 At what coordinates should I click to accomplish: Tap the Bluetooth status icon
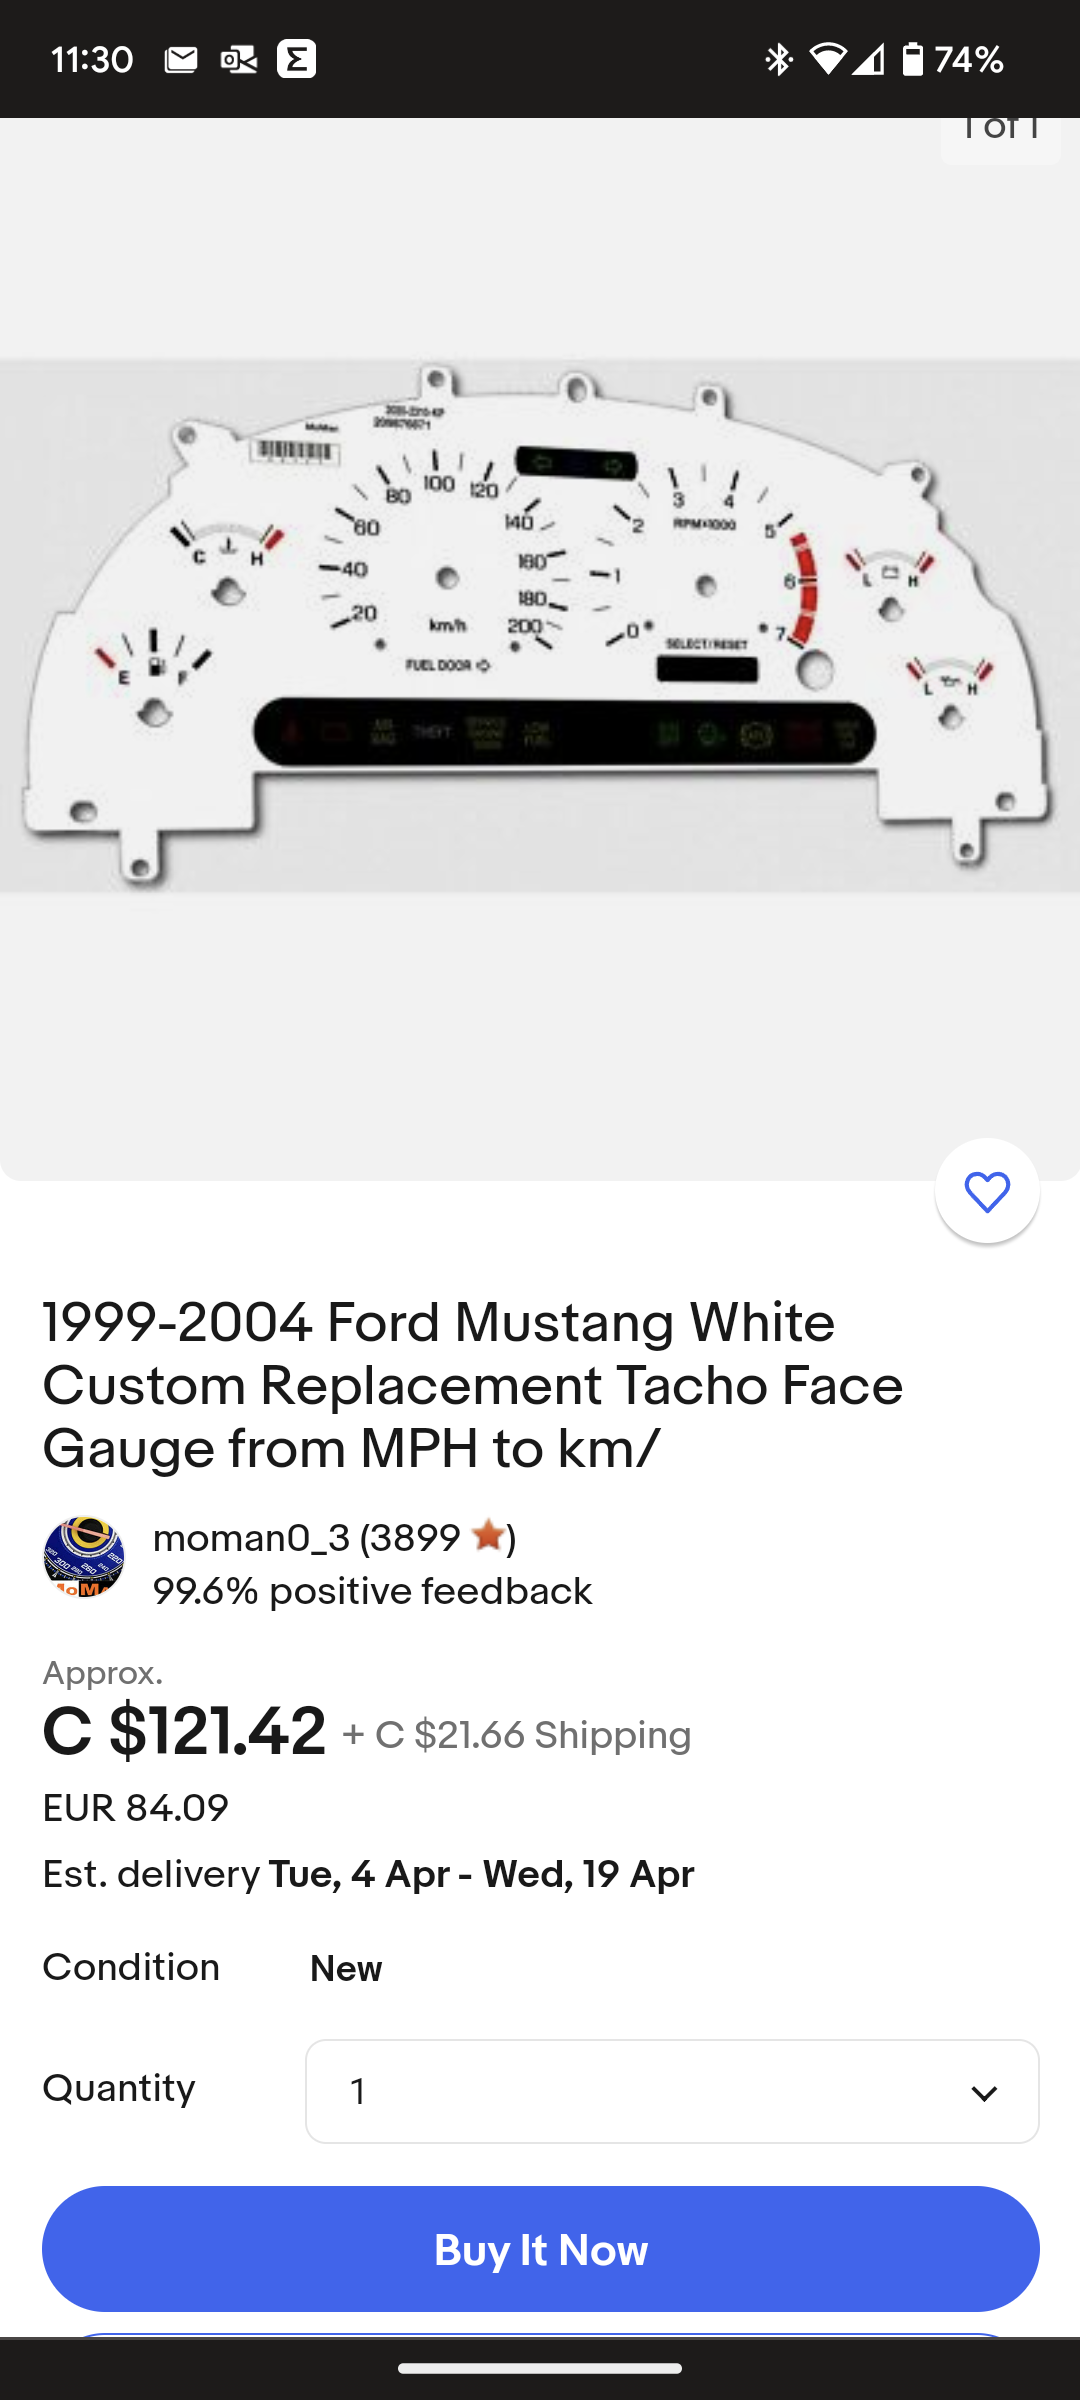[778, 60]
